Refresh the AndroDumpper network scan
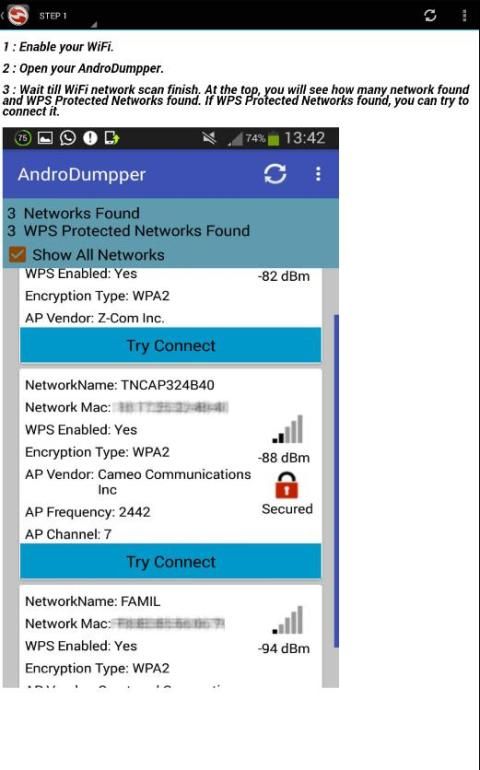The height and width of the screenshot is (770, 480). point(275,174)
